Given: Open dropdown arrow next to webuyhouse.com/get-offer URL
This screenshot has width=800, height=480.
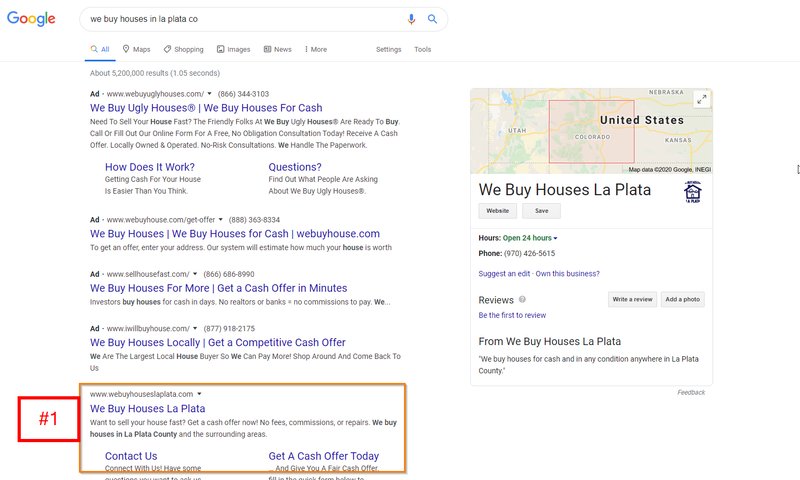Looking at the screenshot, I should tap(220, 220).
